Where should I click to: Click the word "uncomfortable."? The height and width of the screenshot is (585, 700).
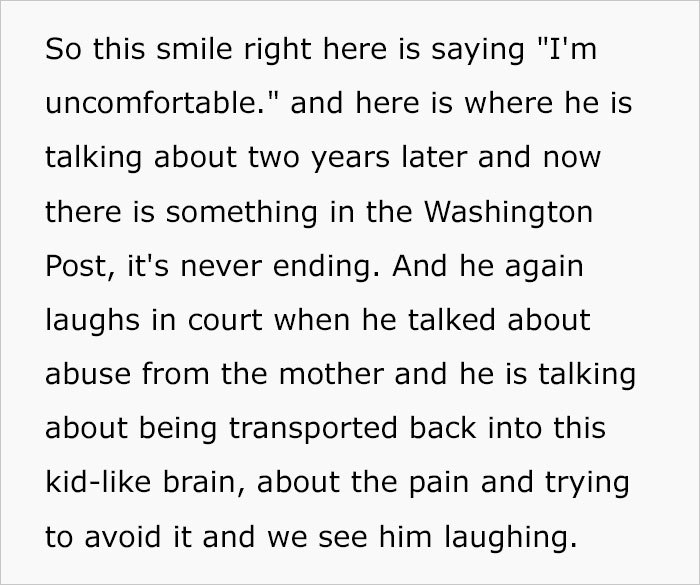(148, 104)
